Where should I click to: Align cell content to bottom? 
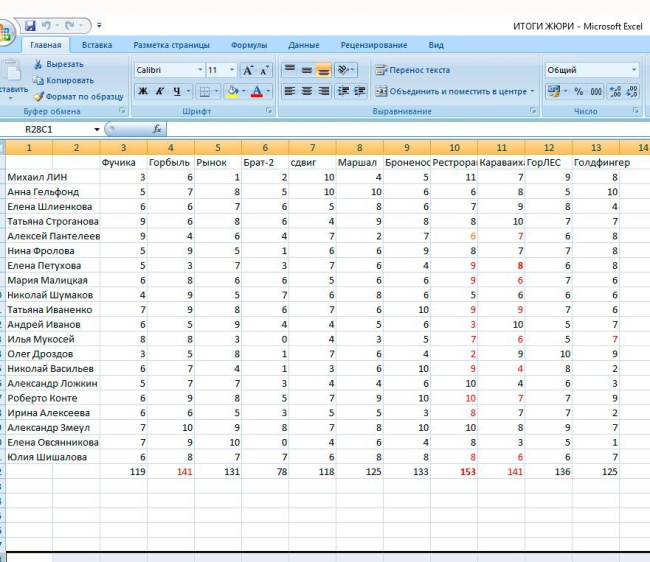(323, 70)
